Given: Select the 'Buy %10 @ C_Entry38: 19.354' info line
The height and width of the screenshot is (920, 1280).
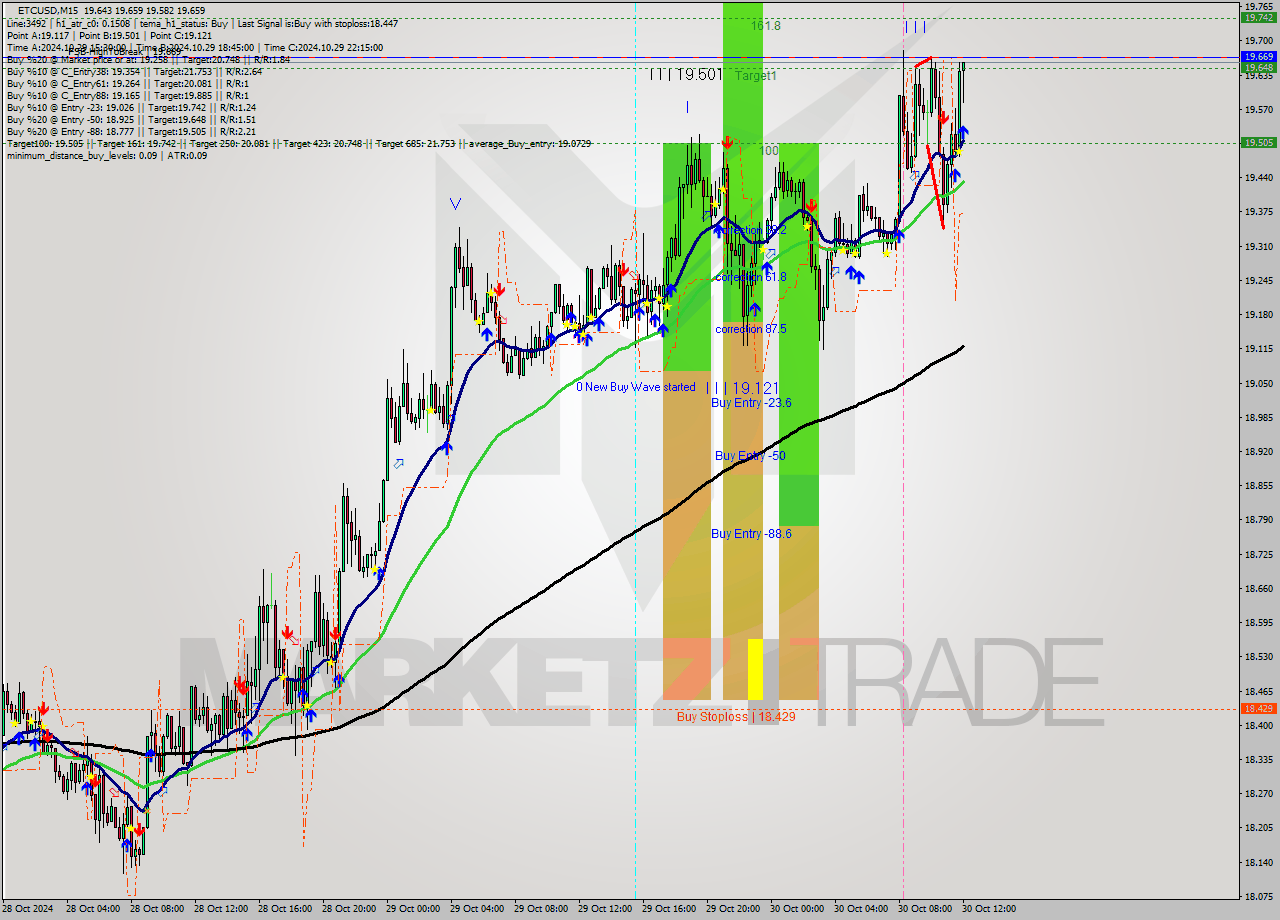Looking at the screenshot, I should (x=135, y=72).
